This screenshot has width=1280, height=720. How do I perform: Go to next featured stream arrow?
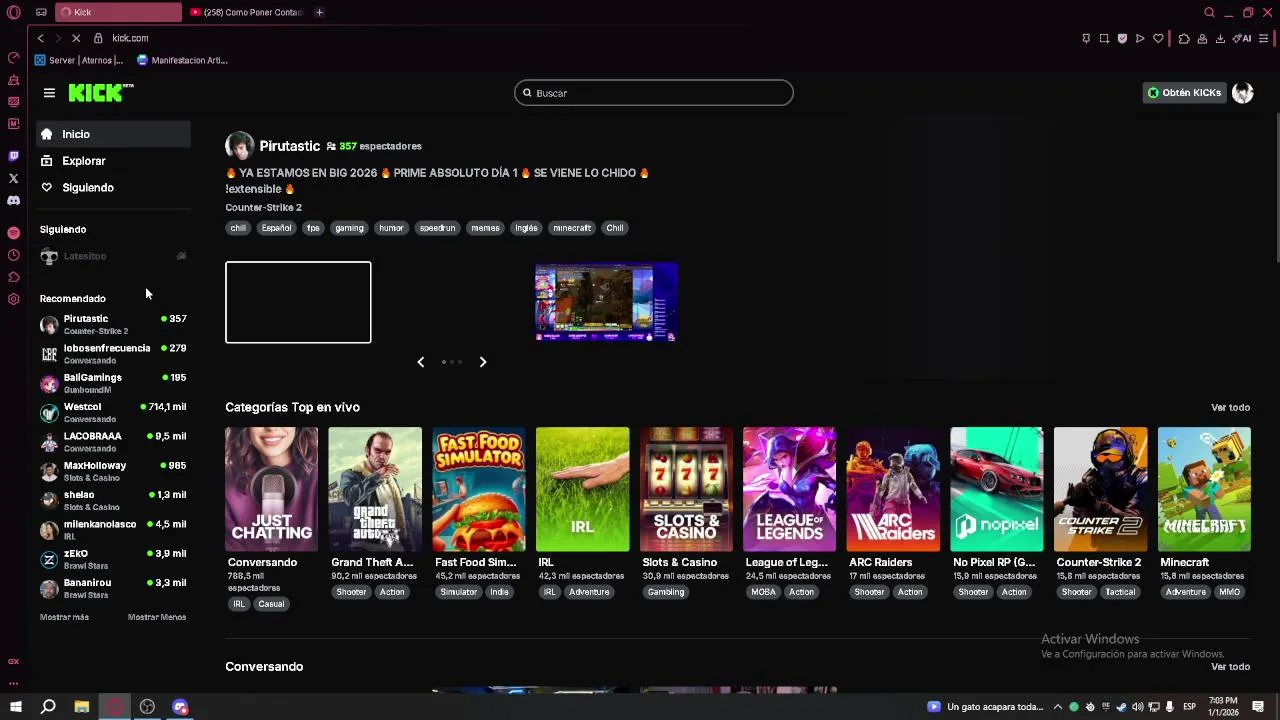[483, 362]
